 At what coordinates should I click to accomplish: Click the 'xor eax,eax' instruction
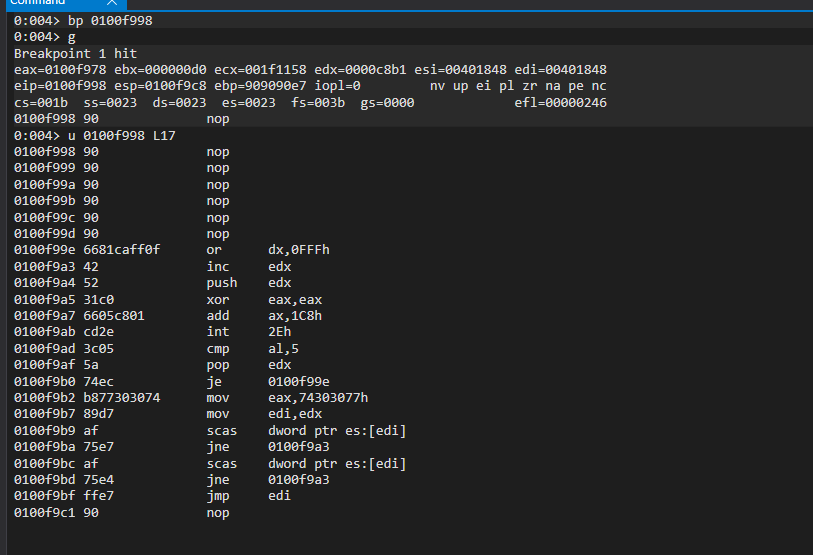[250, 299]
